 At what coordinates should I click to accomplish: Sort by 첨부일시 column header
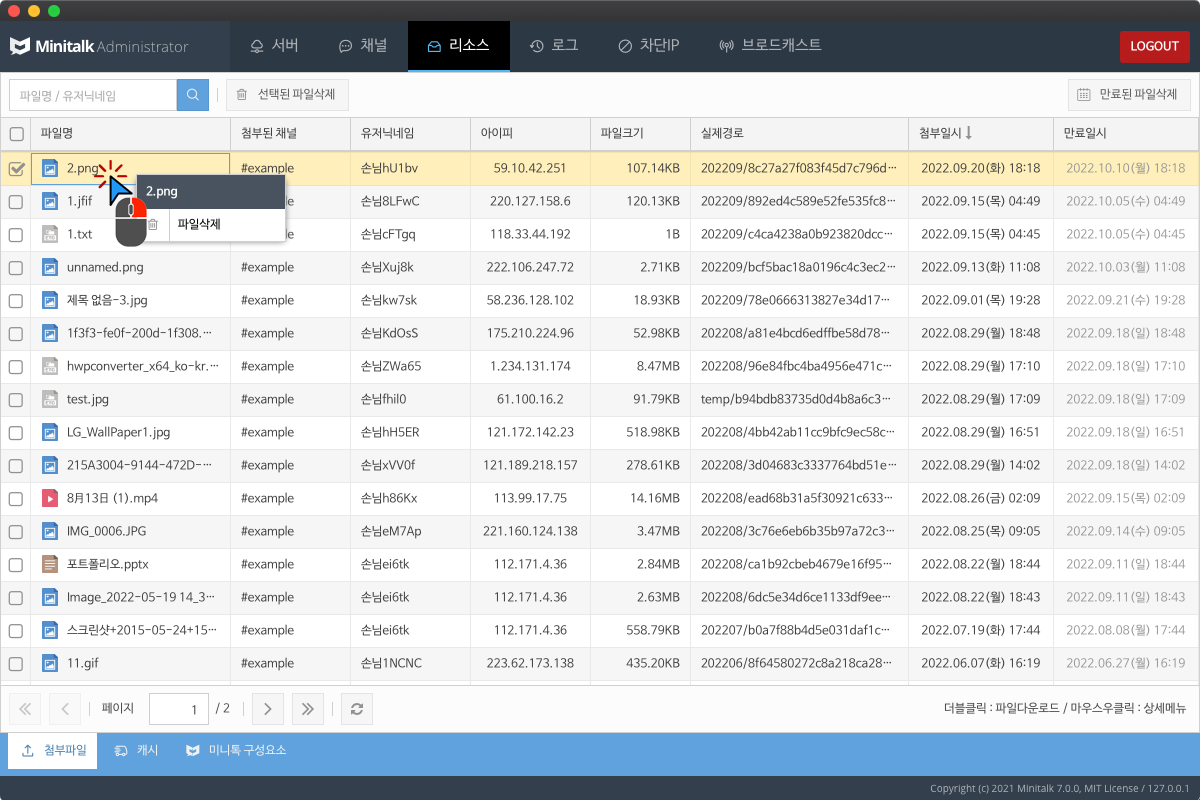[980, 133]
